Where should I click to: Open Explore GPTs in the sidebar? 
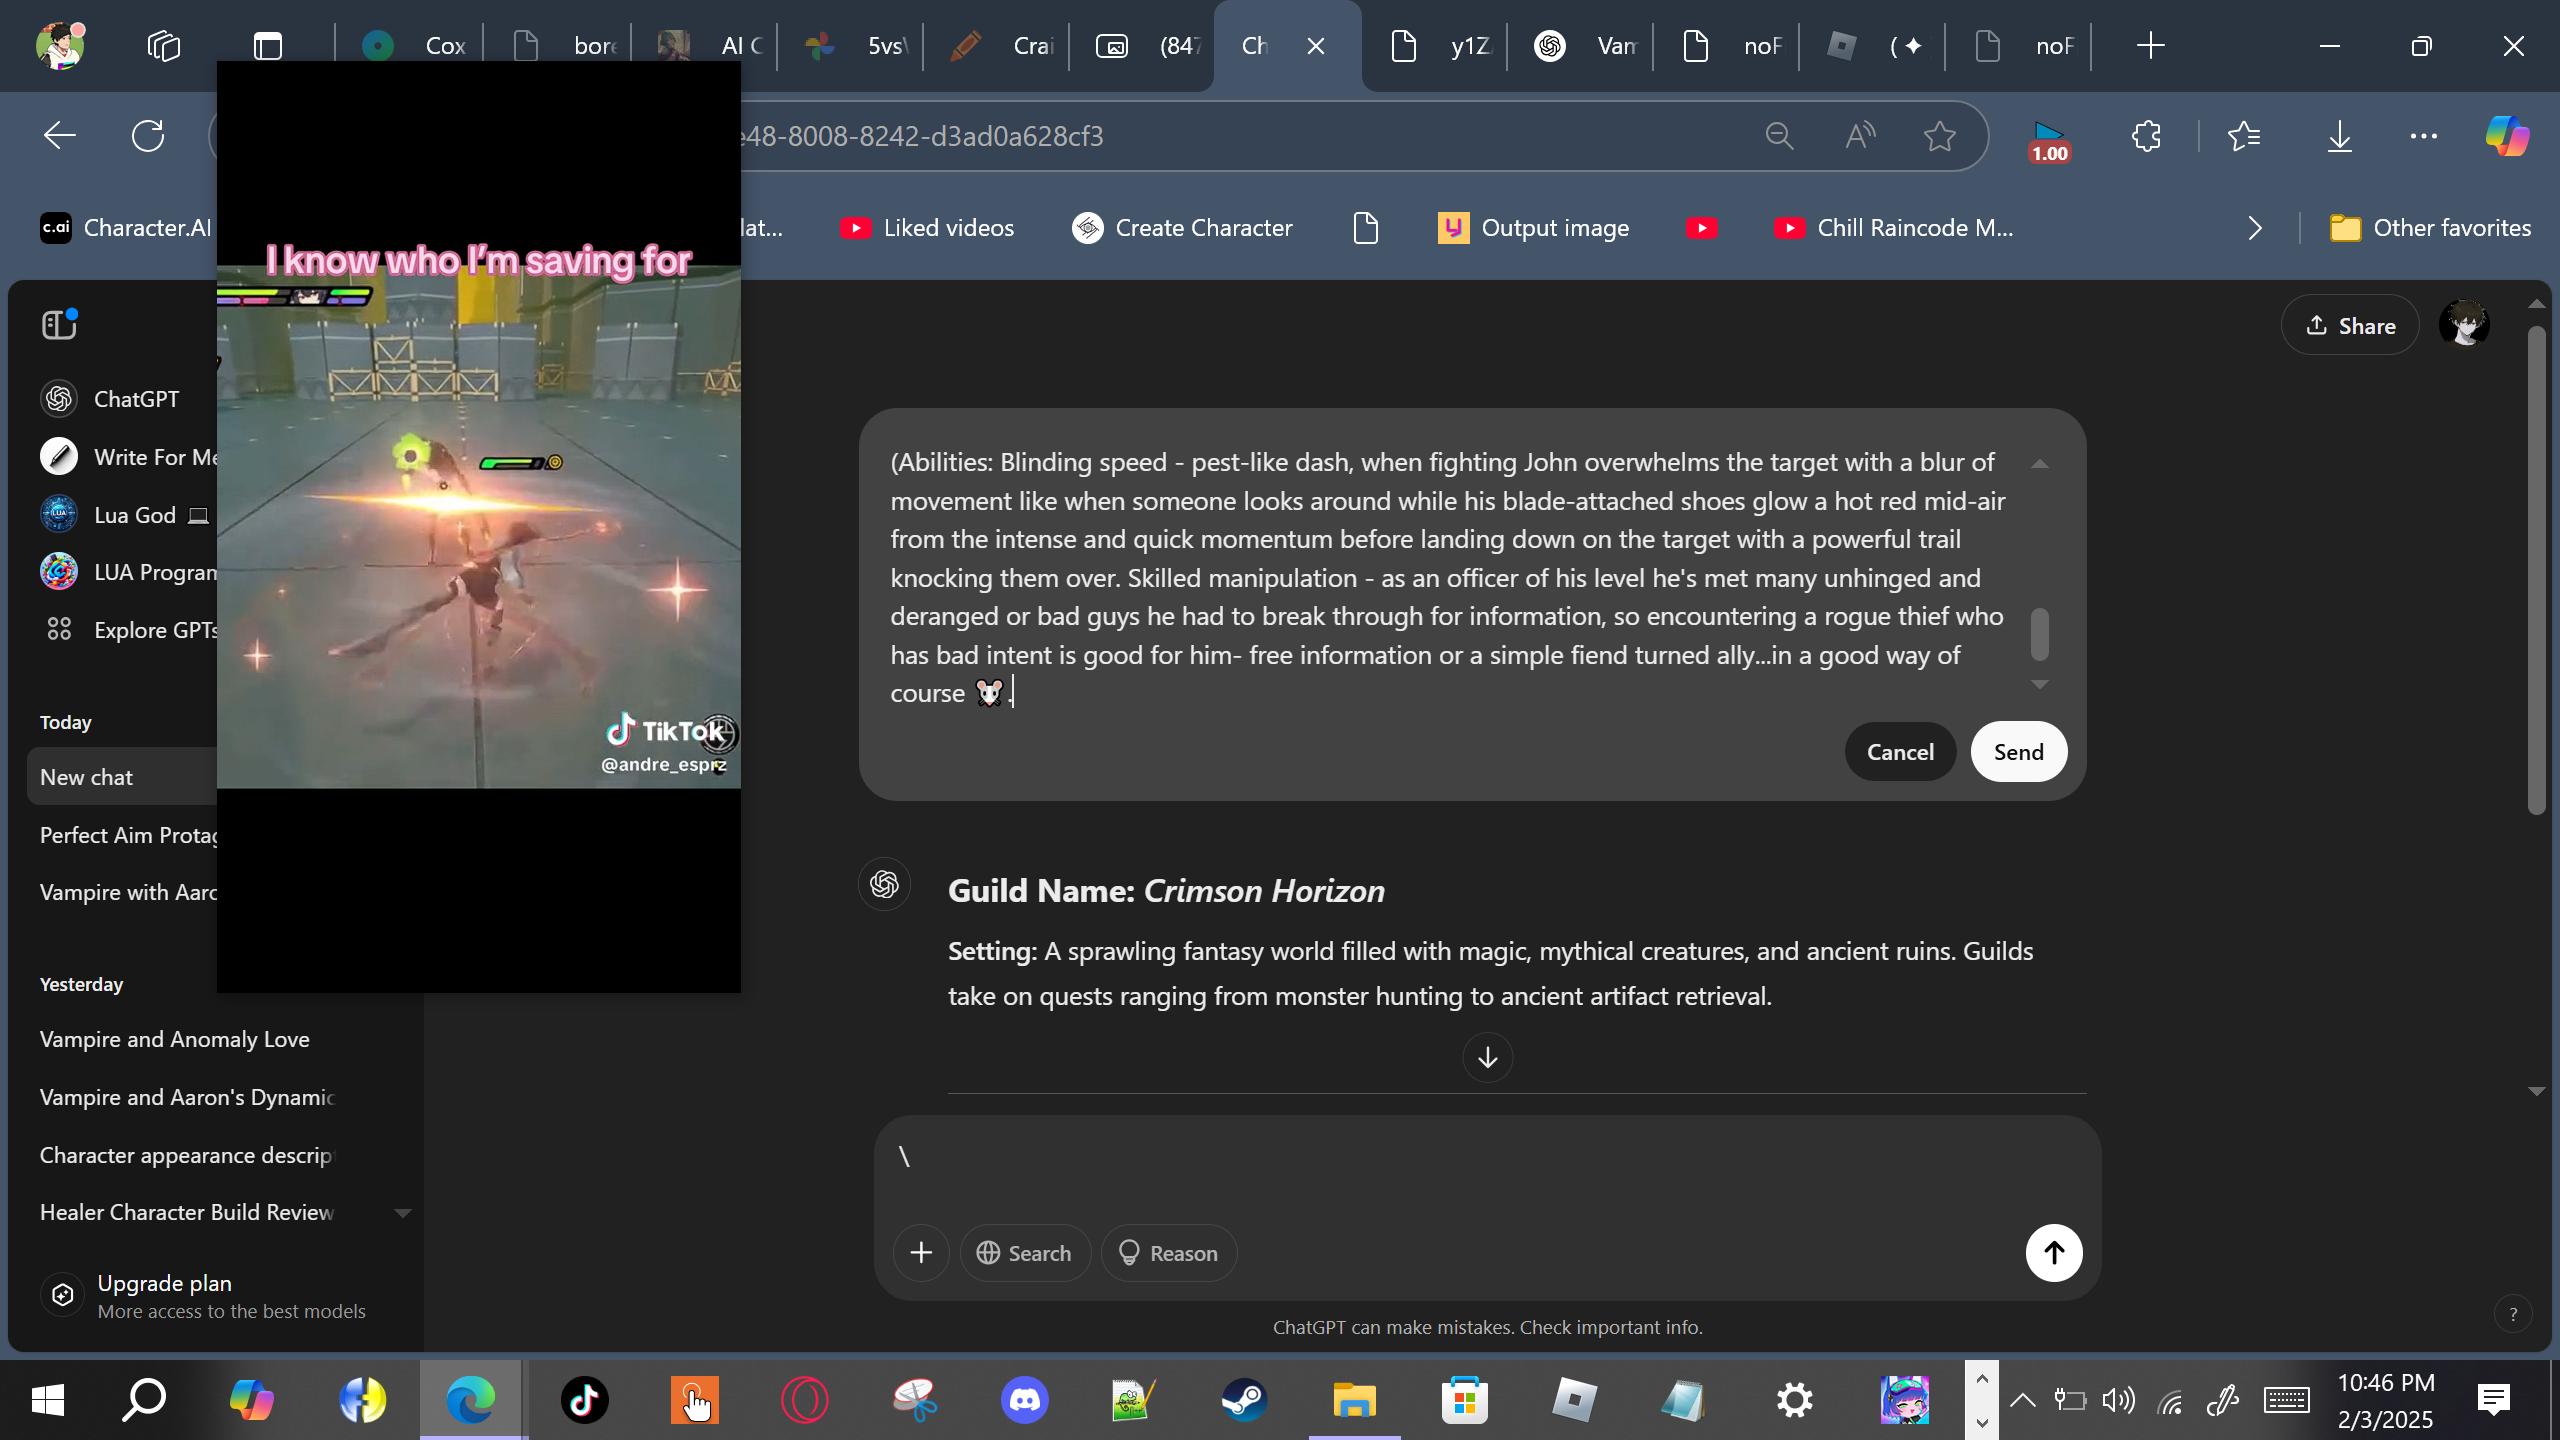(130, 630)
